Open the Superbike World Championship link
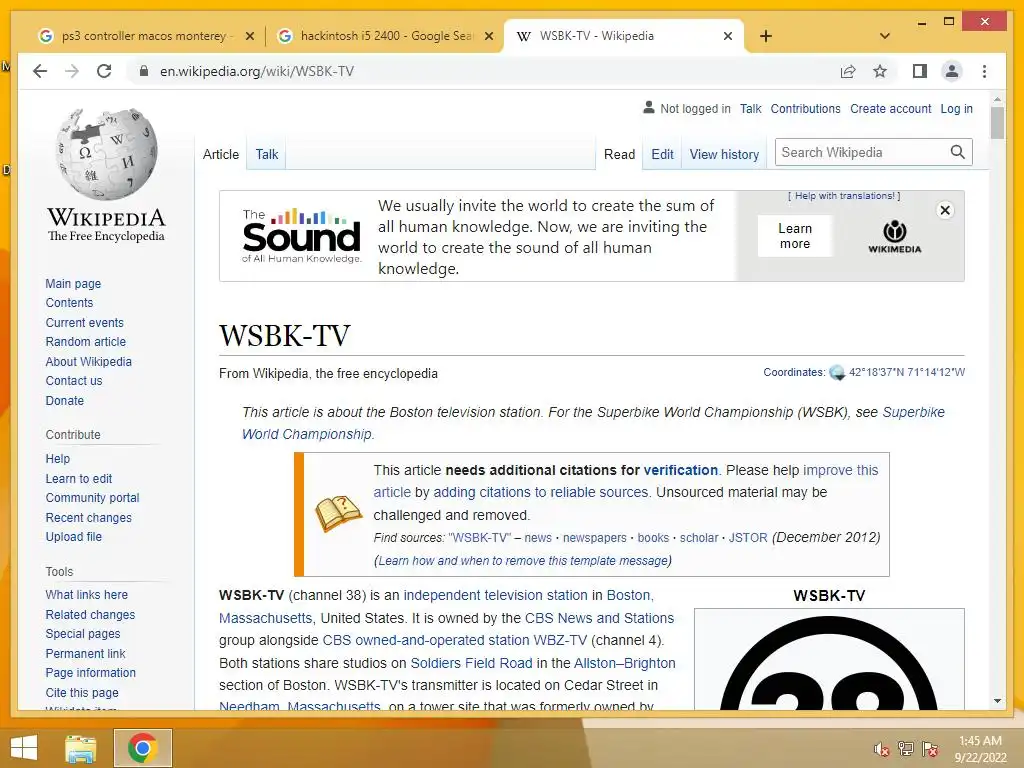 click(593, 423)
